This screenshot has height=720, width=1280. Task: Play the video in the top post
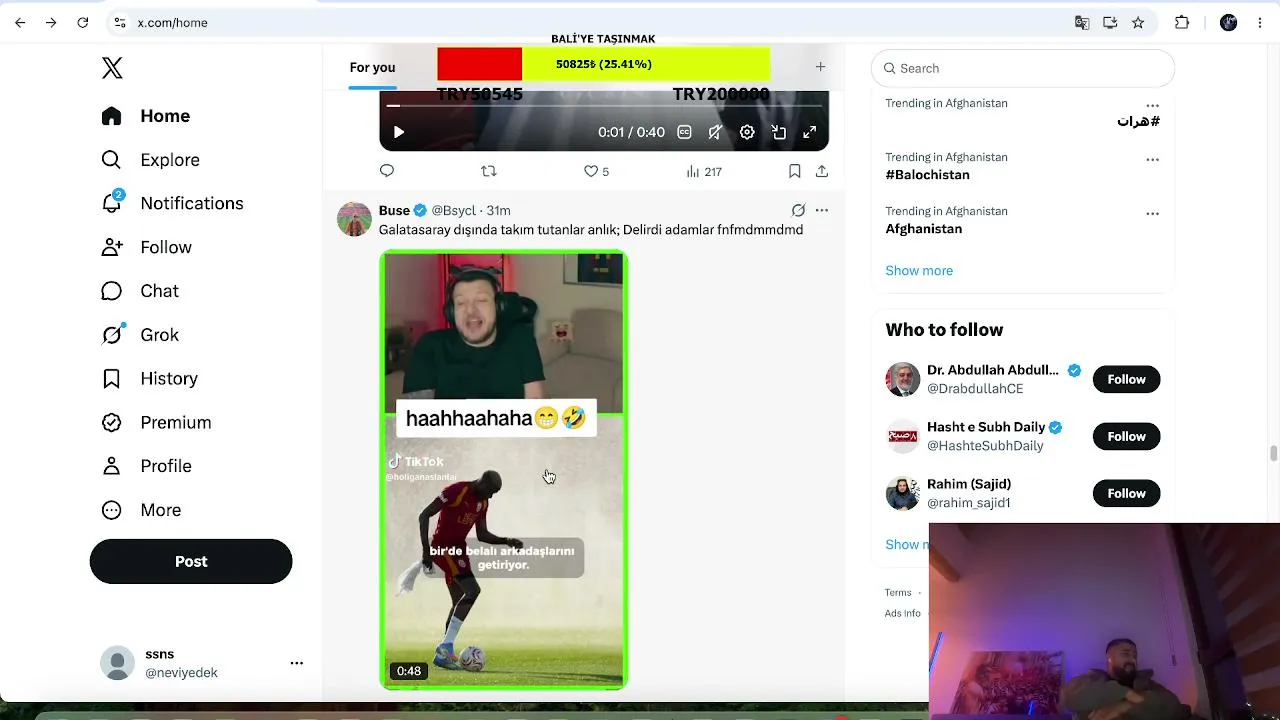[x=399, y=132]
